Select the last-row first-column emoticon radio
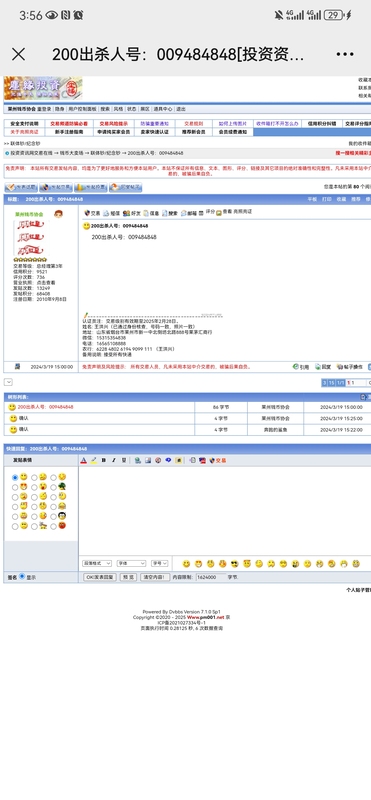The image size is (371, 800). coord(15,526)
